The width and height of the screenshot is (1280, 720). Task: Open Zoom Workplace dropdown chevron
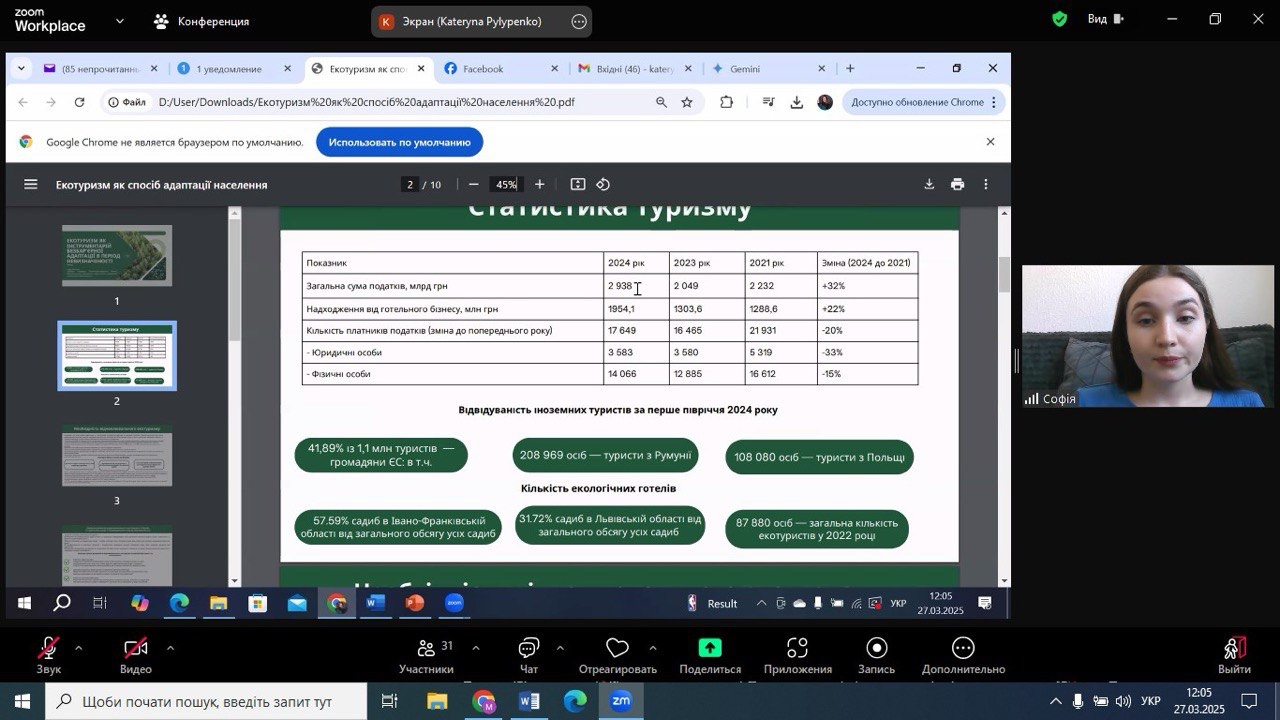click(120, 21)
